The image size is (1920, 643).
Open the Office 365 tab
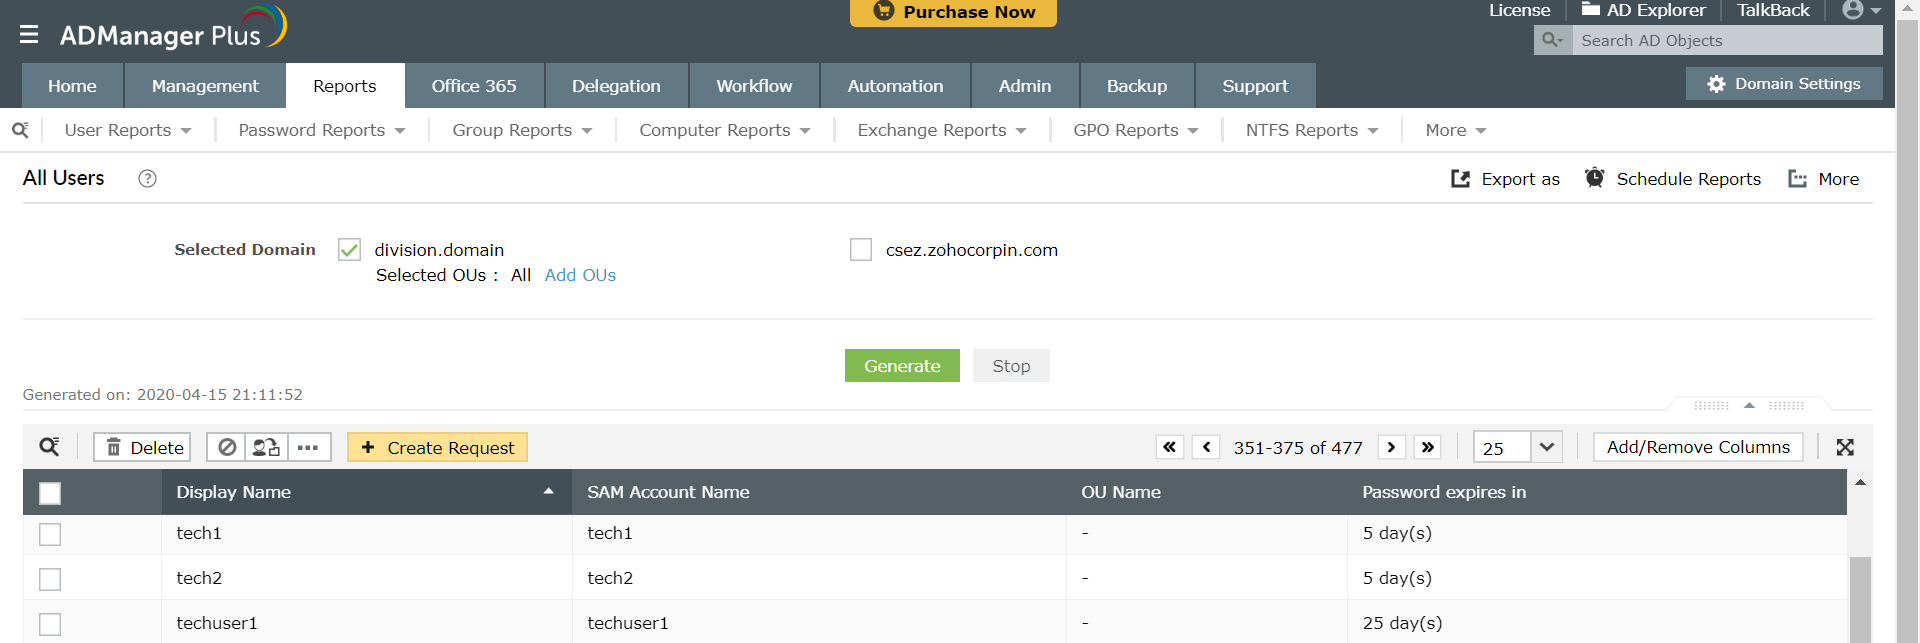[x=474, y=86]
